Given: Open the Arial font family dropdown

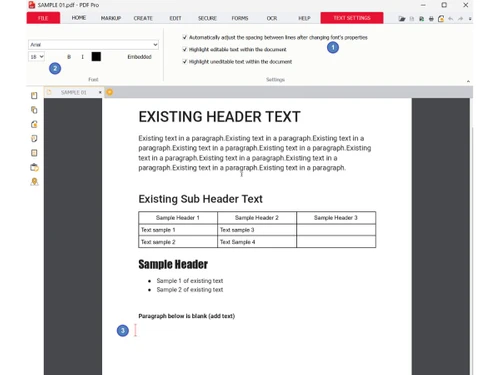Looking at the screenshot, I should click(x=93, y=45).
